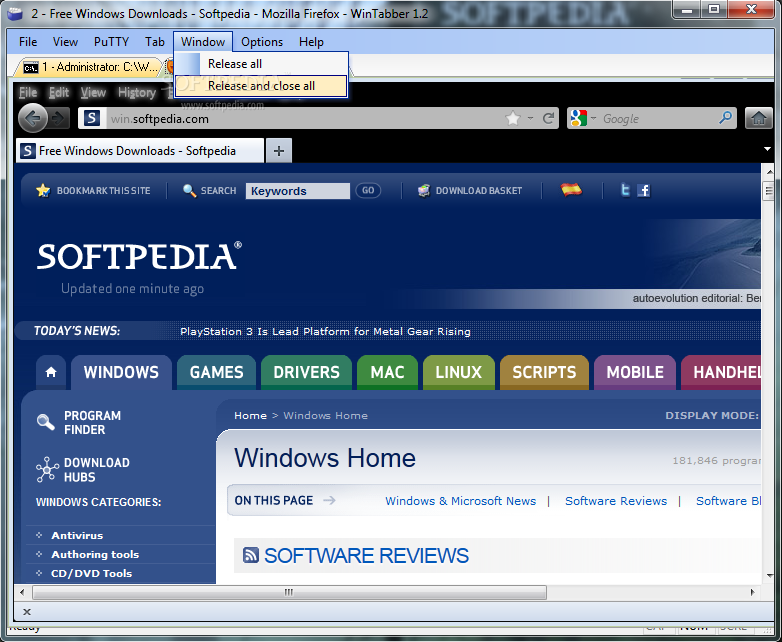
Task: Go to Firefox home page icon
Action: click(x=759, y=118)
